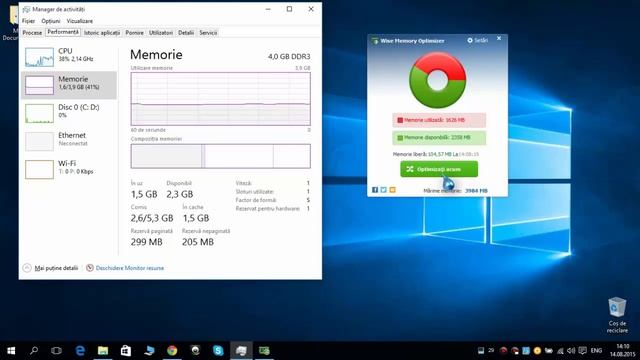Launch Google Chrome from the taskbar

[x=172, y=351]
